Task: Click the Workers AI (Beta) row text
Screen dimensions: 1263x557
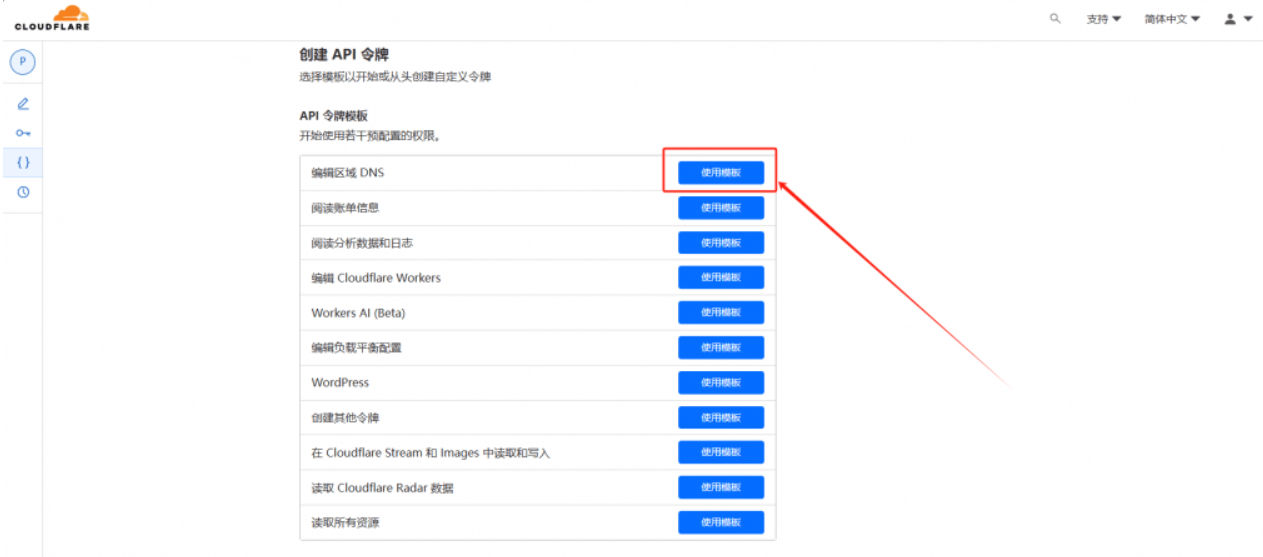Action: 358,313
